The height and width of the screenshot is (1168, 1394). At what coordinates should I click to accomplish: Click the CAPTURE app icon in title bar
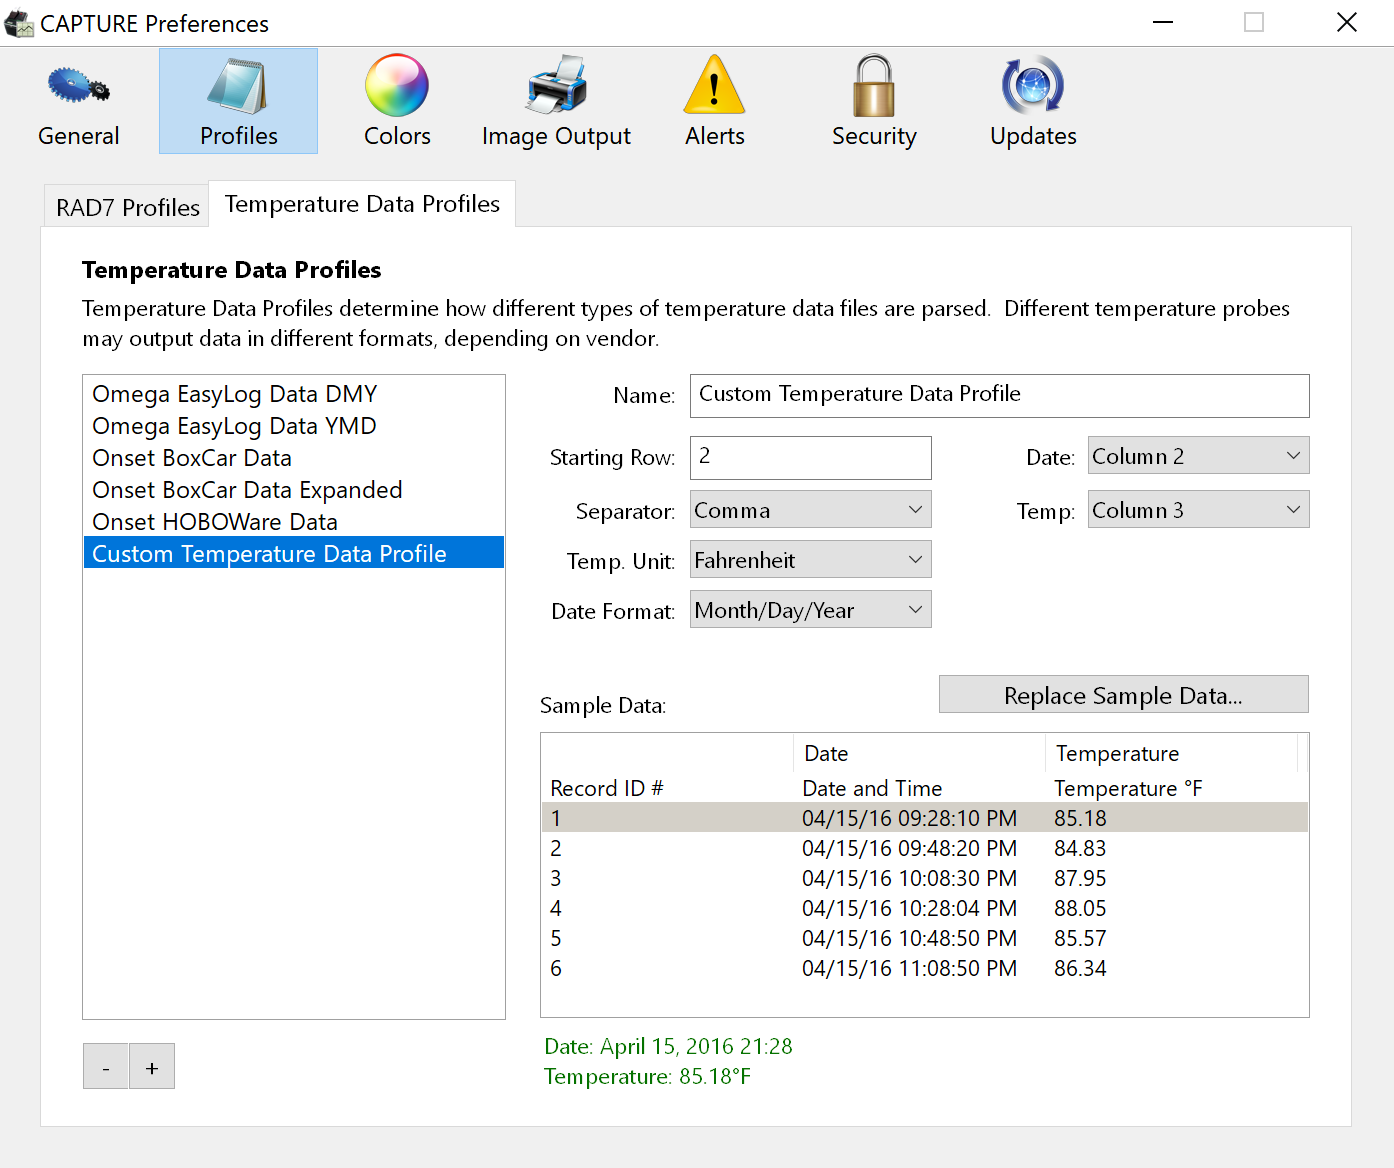coord(19,23)
